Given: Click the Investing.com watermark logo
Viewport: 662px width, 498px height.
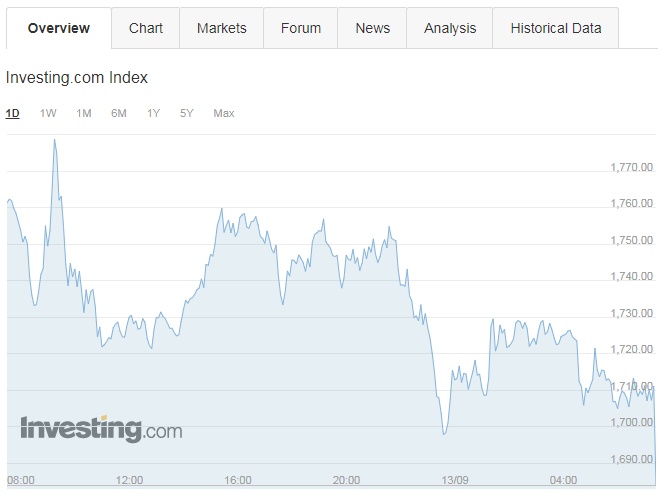Looking at the screenshot, I should click(x=101, y=430).
